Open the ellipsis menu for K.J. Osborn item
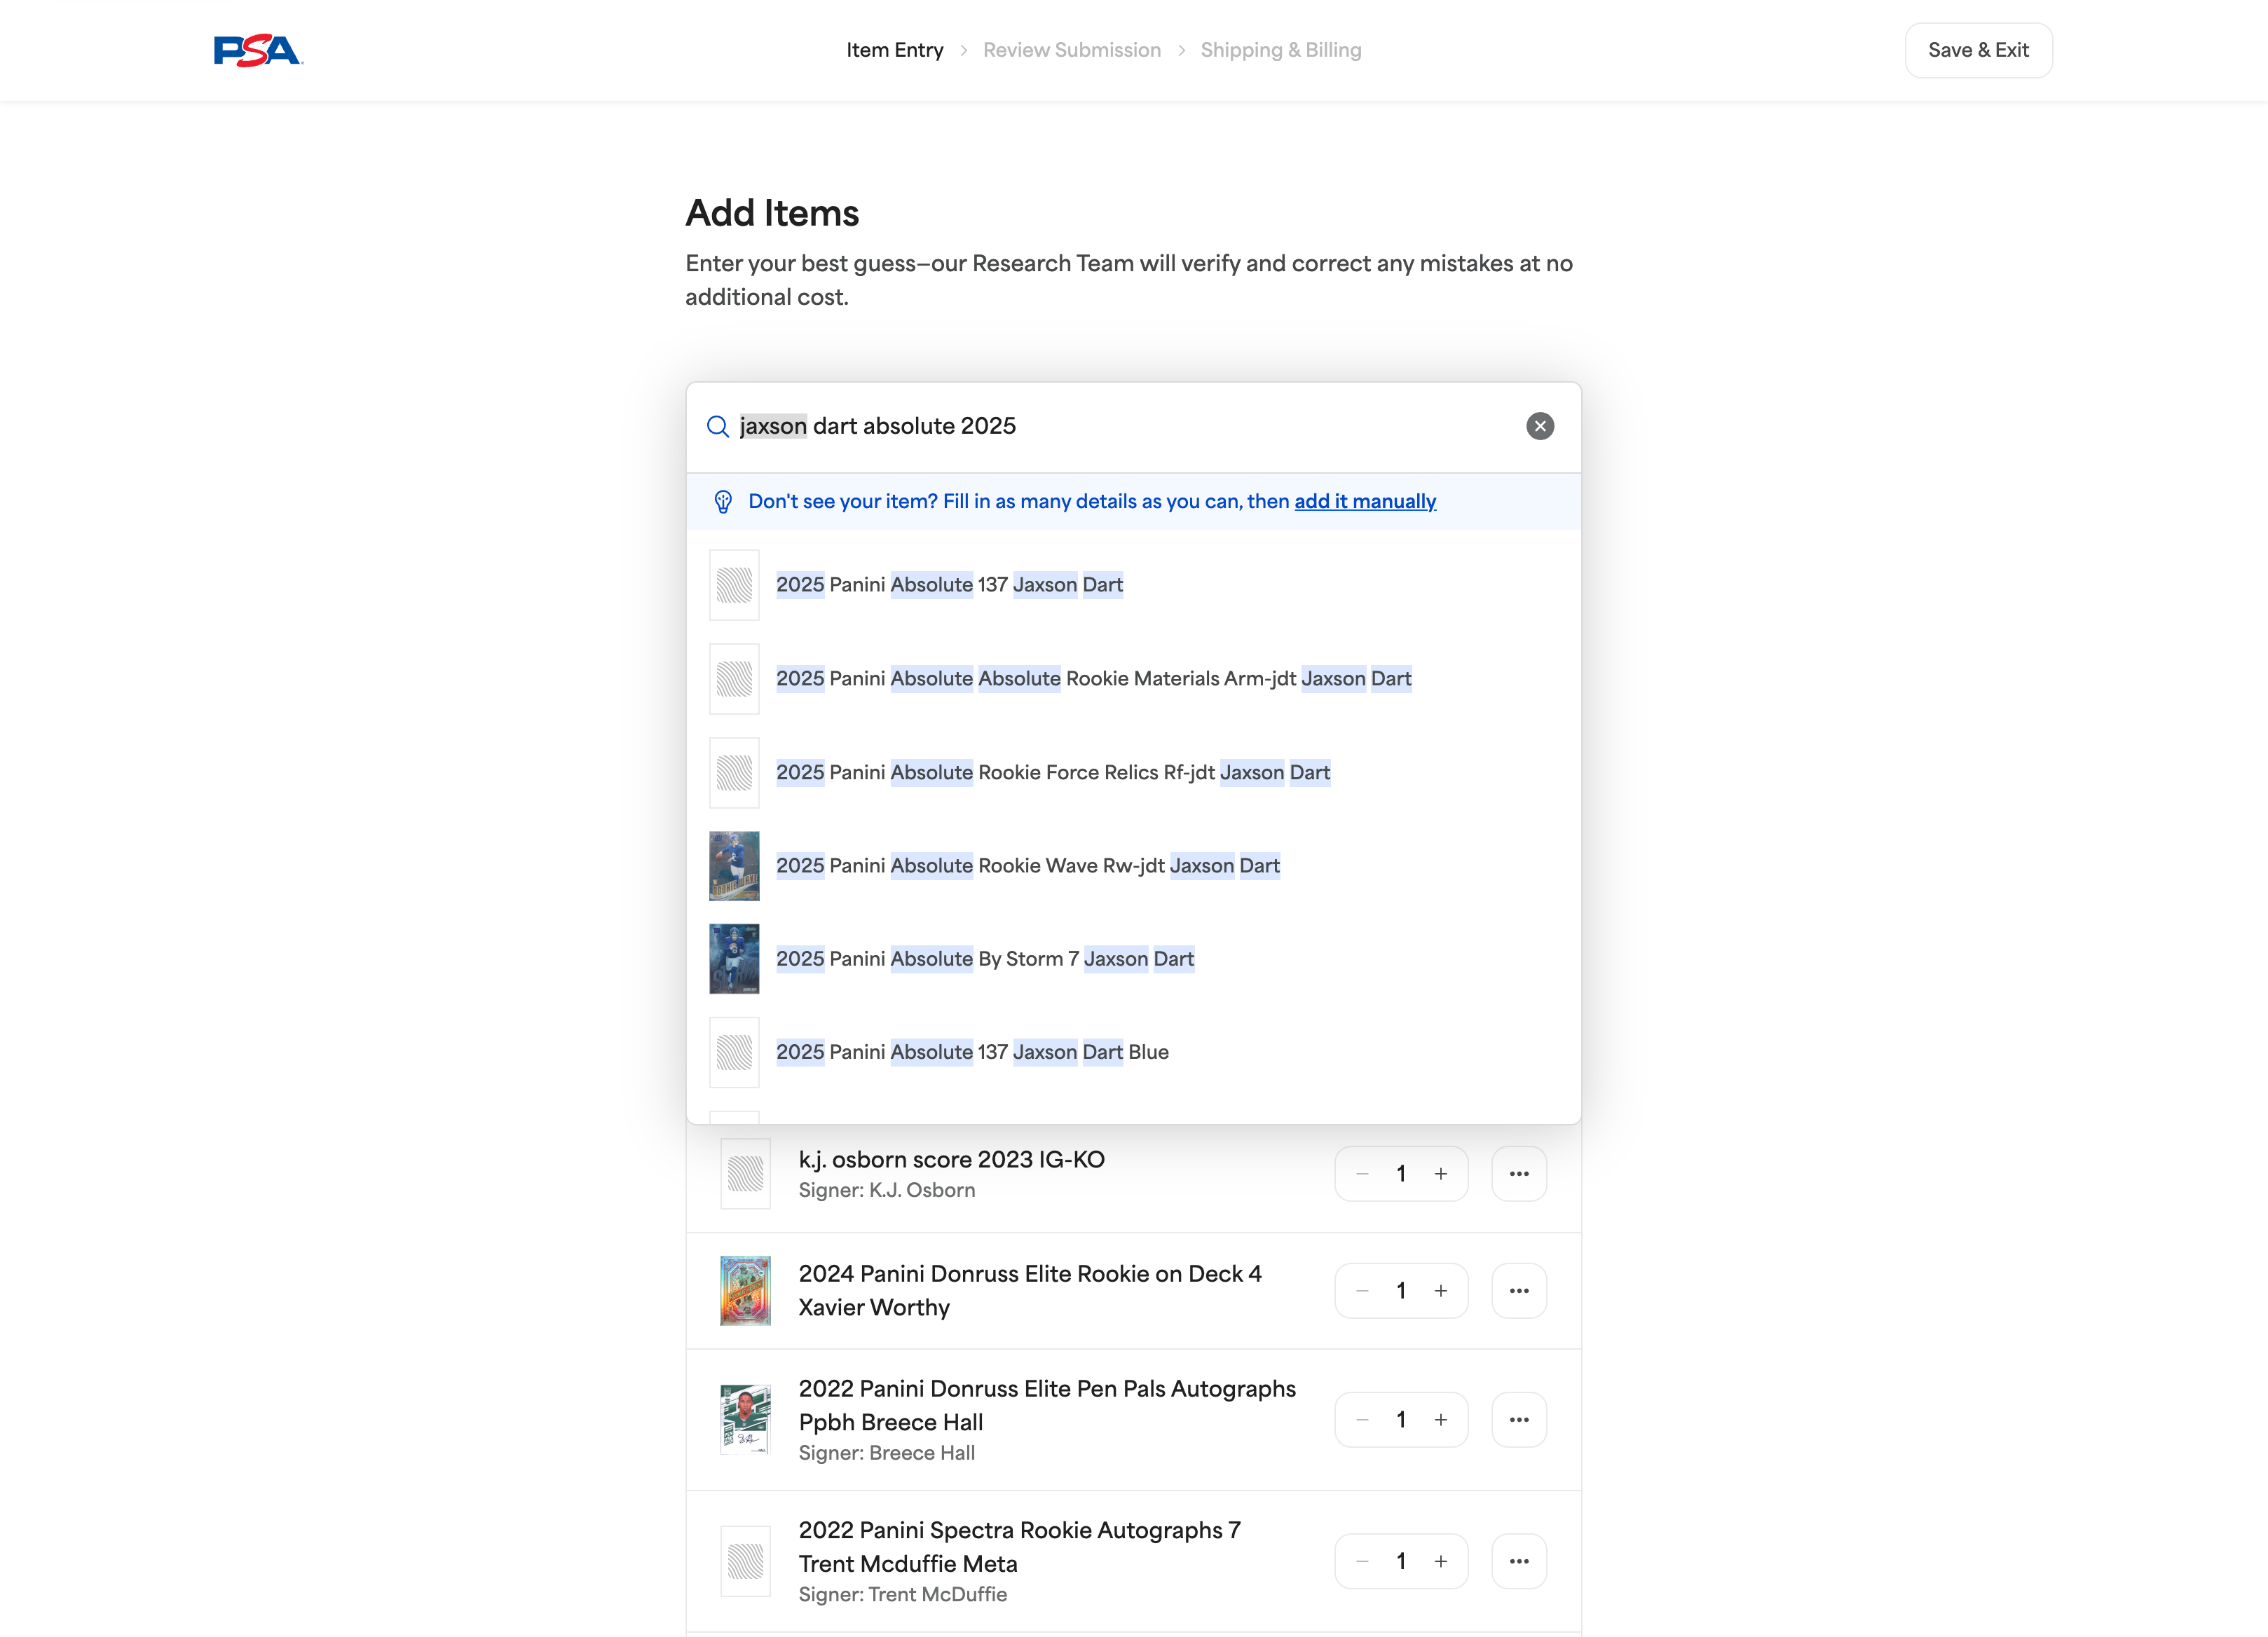2268x1637 pixels. (x=1519, y=1173)
